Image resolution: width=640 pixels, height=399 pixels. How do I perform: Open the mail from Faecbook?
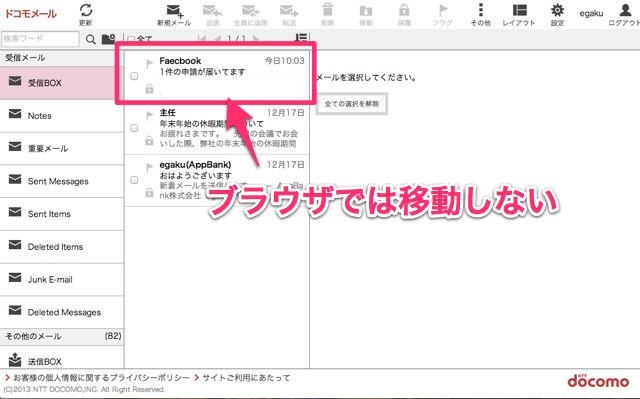tap(217, 76)
